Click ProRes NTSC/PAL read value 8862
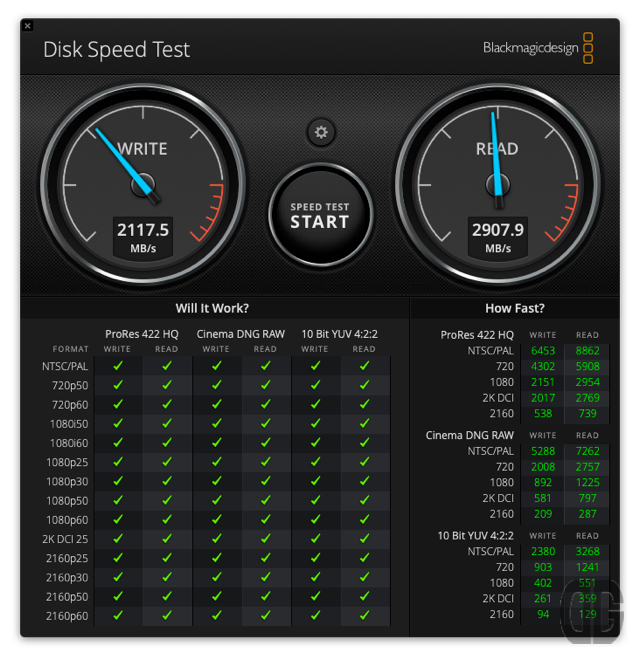The width and height of the screenshot is (640, 660). 587,351
